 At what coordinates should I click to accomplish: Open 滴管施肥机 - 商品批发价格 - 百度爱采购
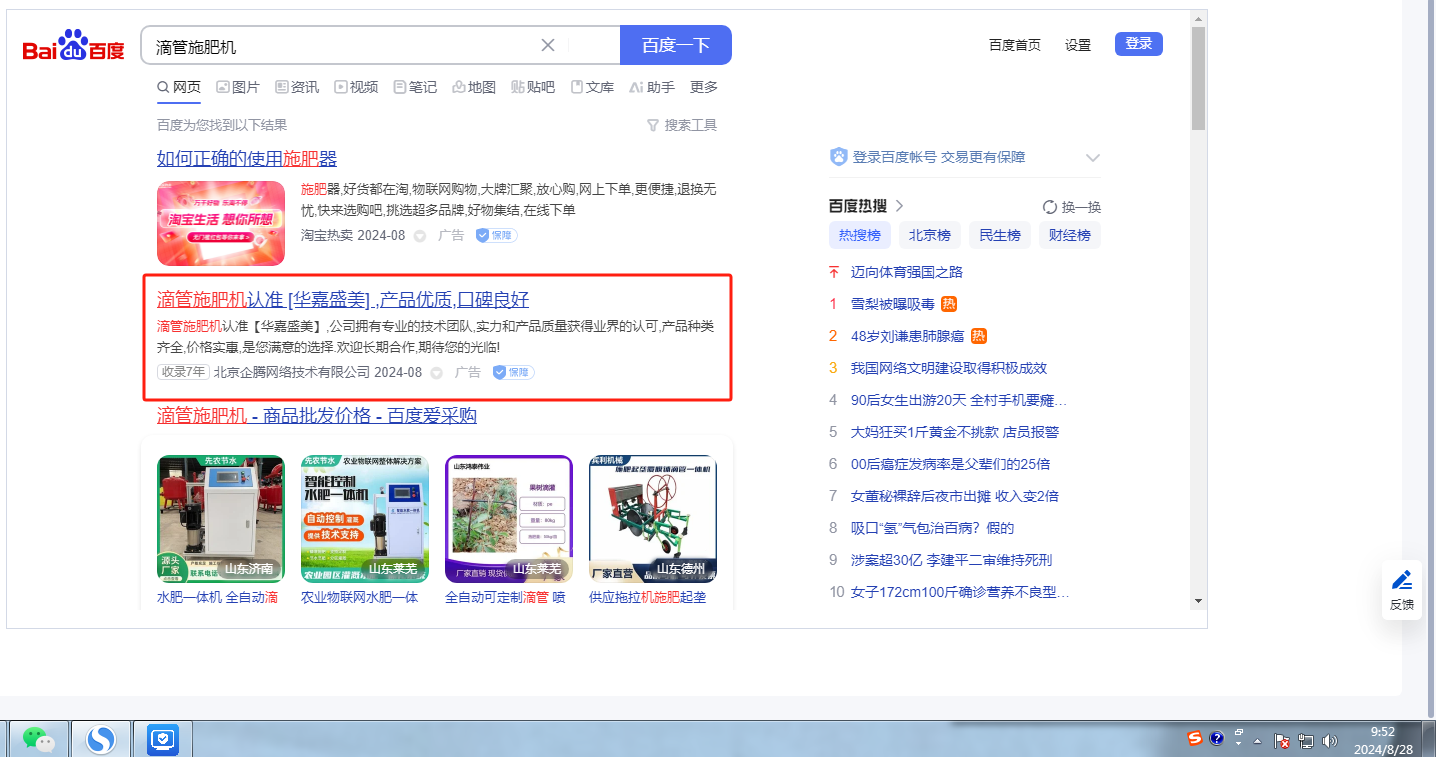[317, 416]
